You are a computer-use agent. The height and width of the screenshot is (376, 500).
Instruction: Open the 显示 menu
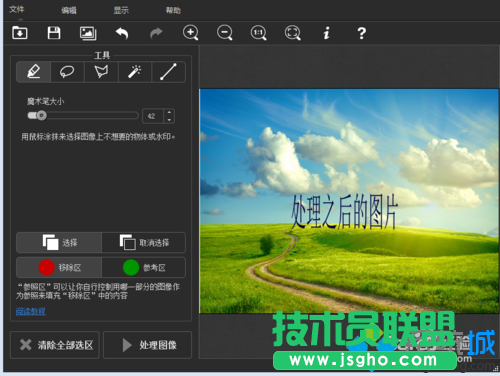point(121,10)
